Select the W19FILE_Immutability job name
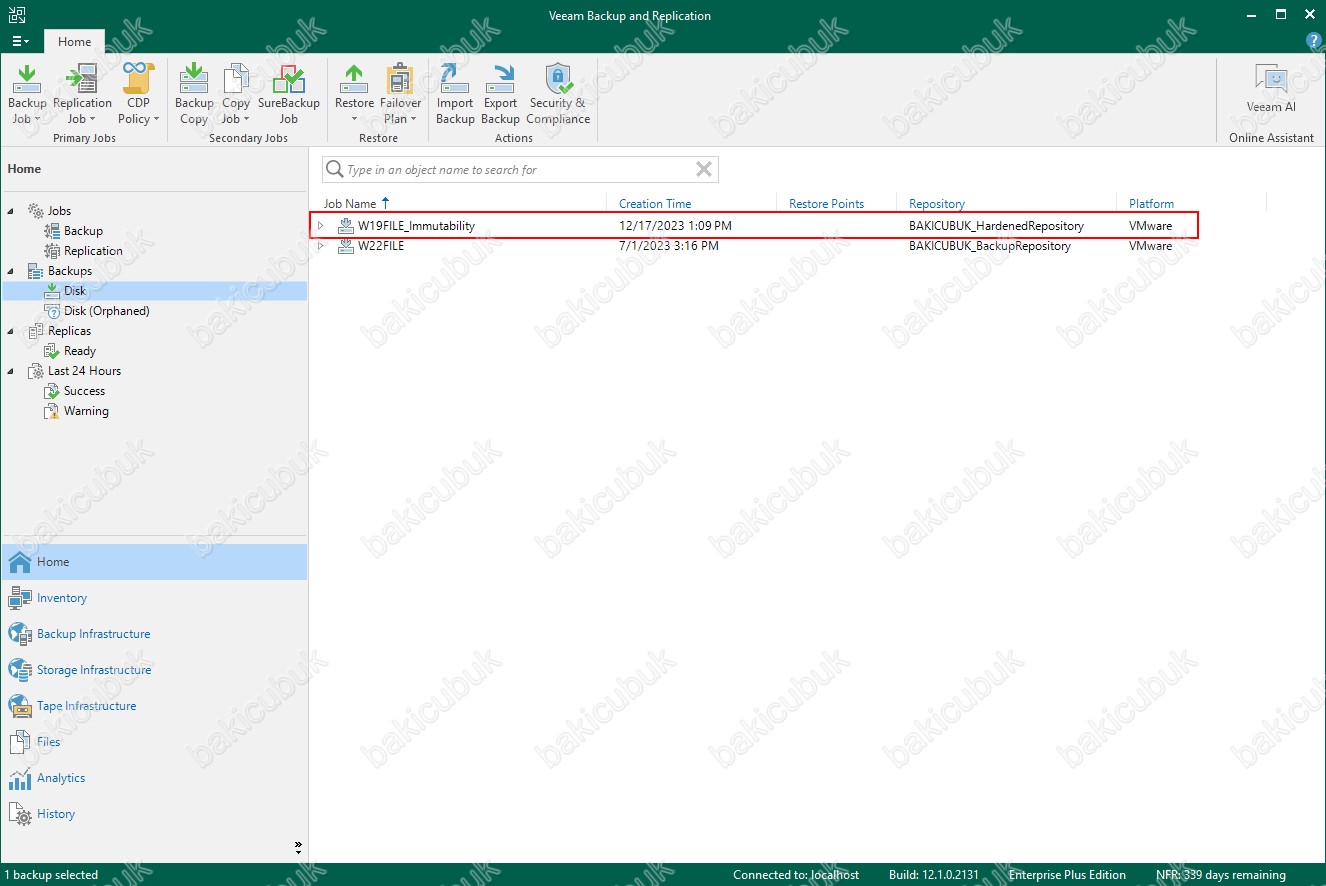1326x886 pixels. tap(416, 226)
